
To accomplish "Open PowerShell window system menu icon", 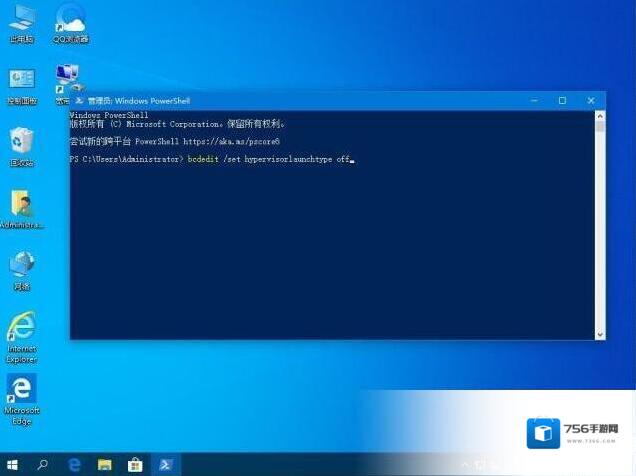I will [x=79, y=101].
